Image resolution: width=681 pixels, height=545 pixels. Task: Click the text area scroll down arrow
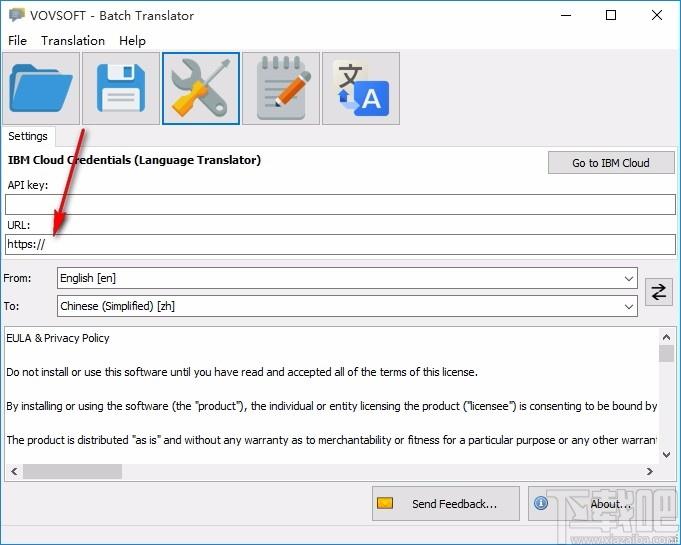pyautogui.click(x=666, y=455)
